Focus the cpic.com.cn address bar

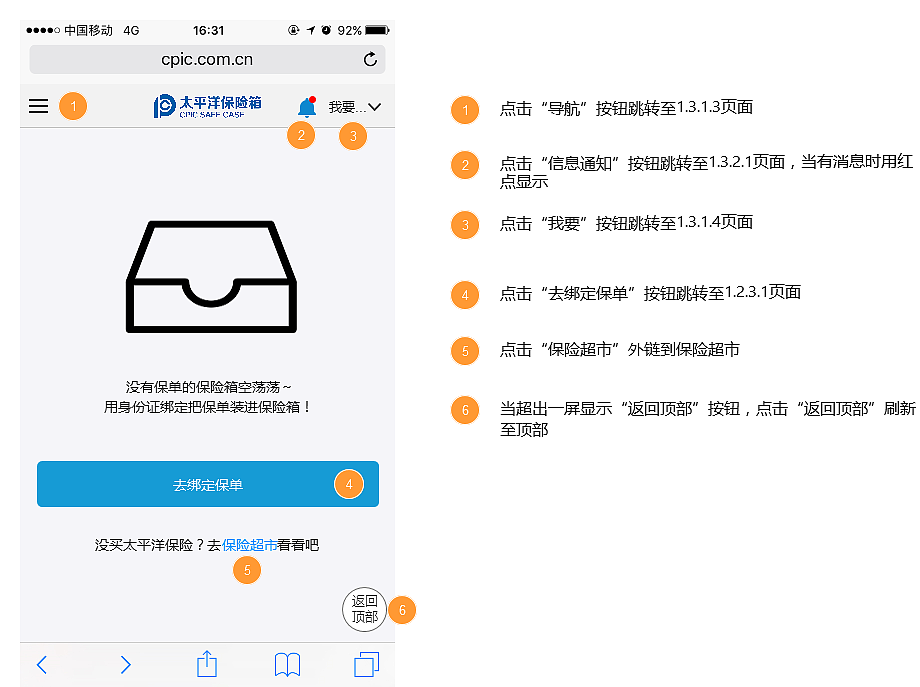click(207, 59)
